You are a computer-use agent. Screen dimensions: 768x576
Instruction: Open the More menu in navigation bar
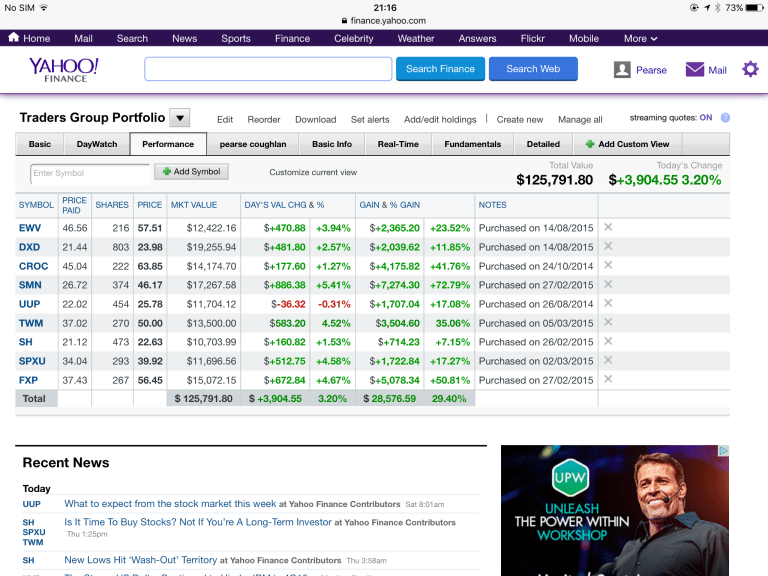[640, 38]
